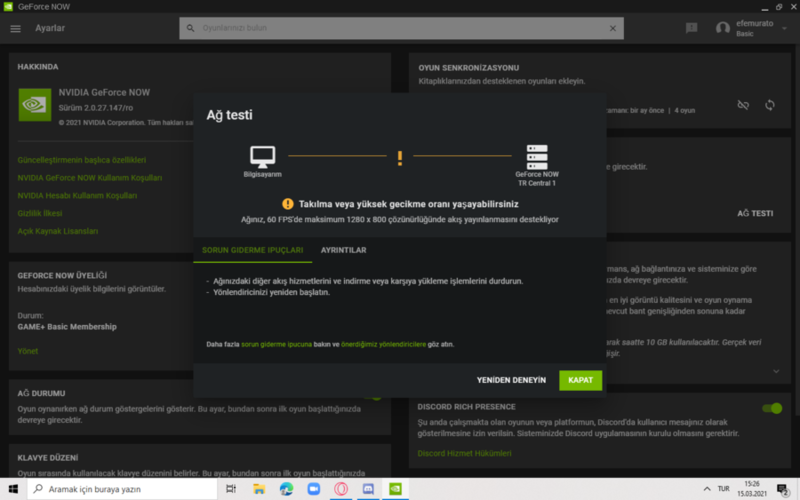Expand the streaming quality section chevron
The width and height of the screenshot is (800, 500).
click(x=776, y=371)
